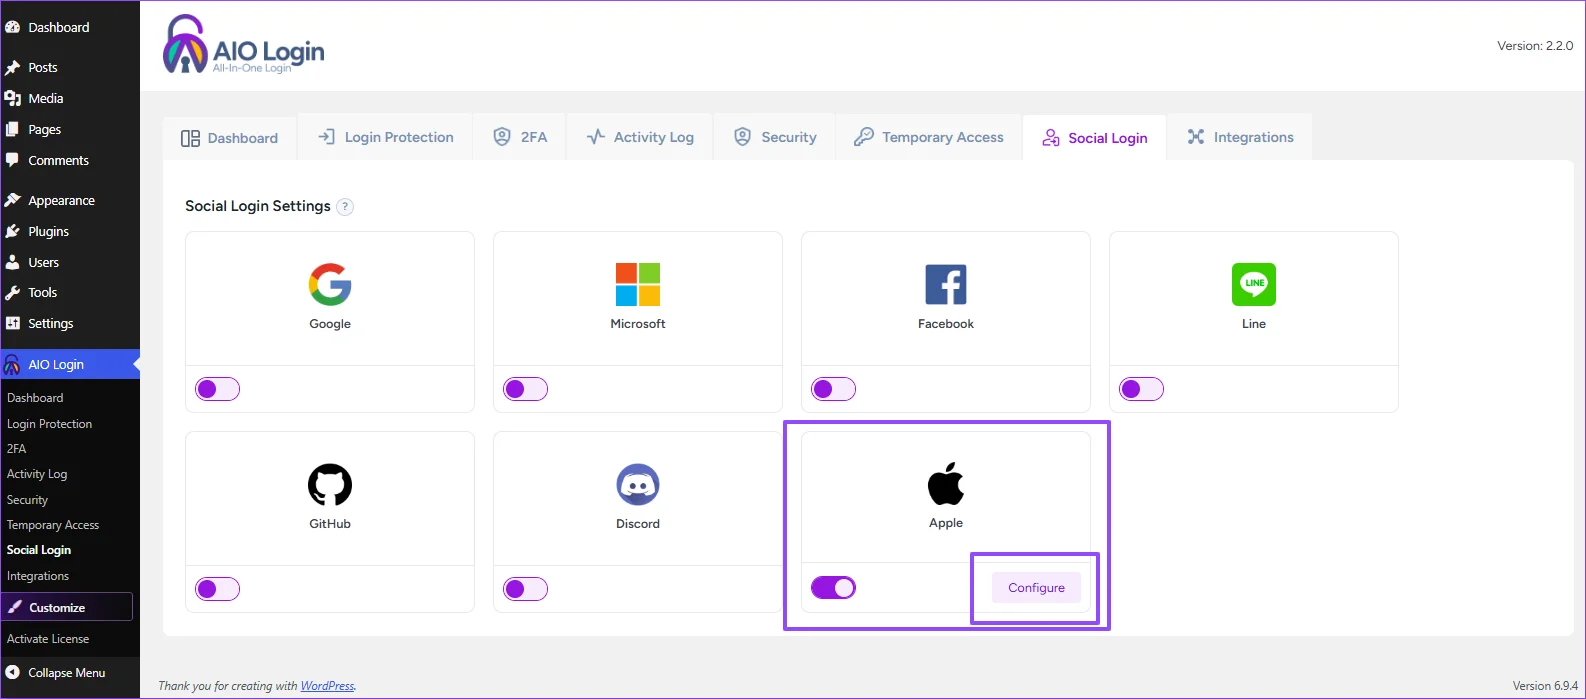Click the Tools wrench icon in sidebar
This screenshot has height=699, width=1586.
(x=13, y=293)
